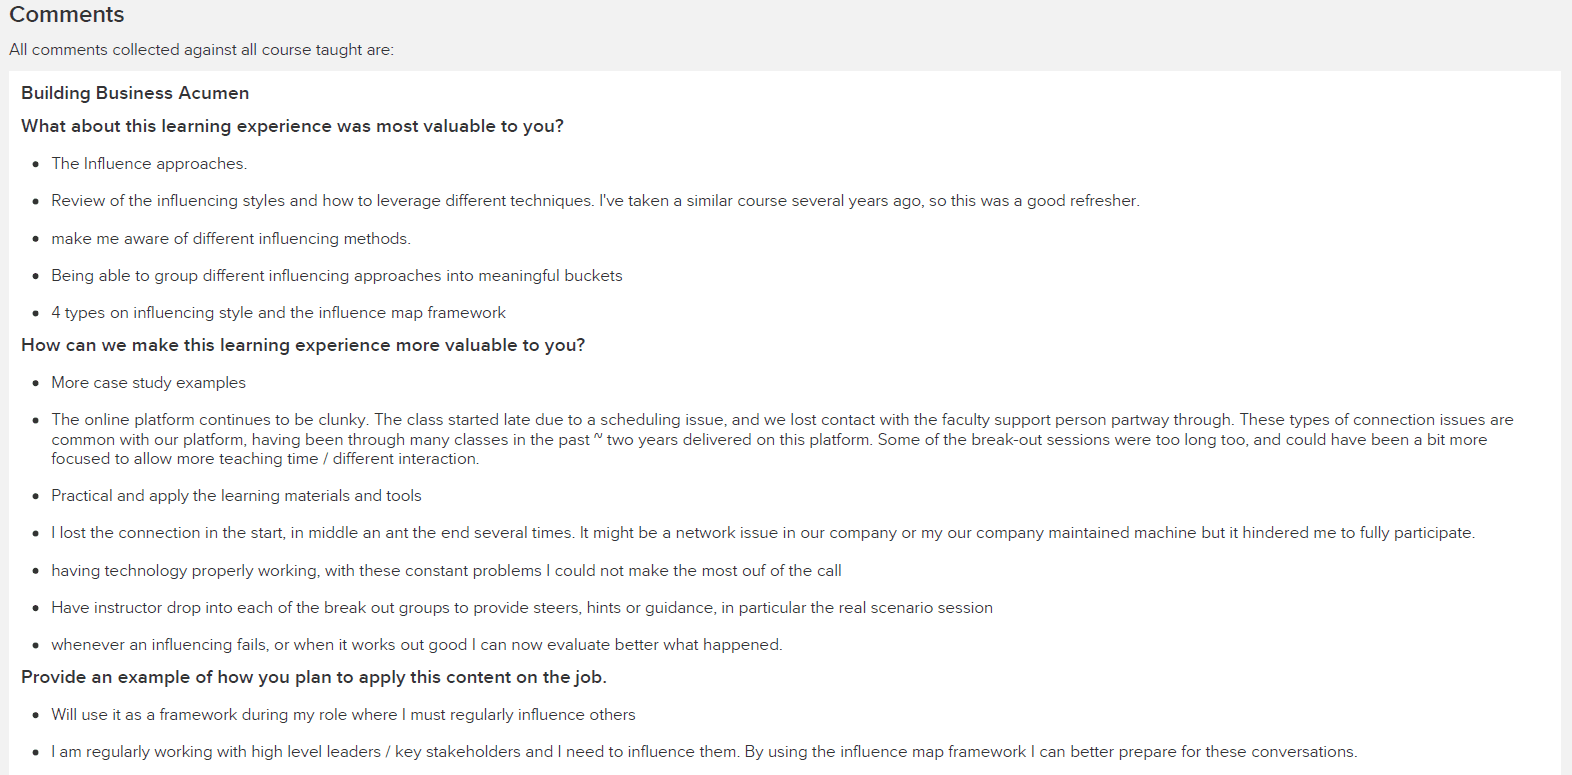Click the "All comments collected" intro text
Screen dimensions: 1572x775
(x=201, y=50)
